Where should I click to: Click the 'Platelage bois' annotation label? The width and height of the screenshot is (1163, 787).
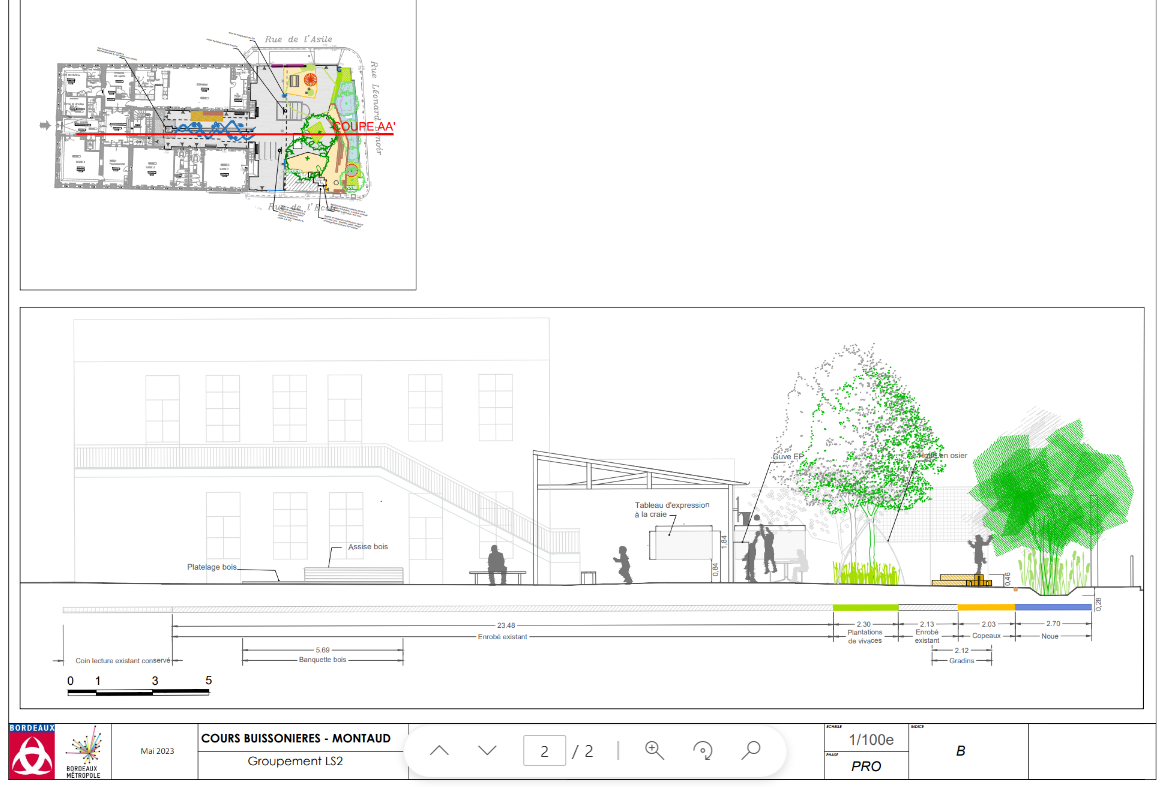[x=212, y=567]
